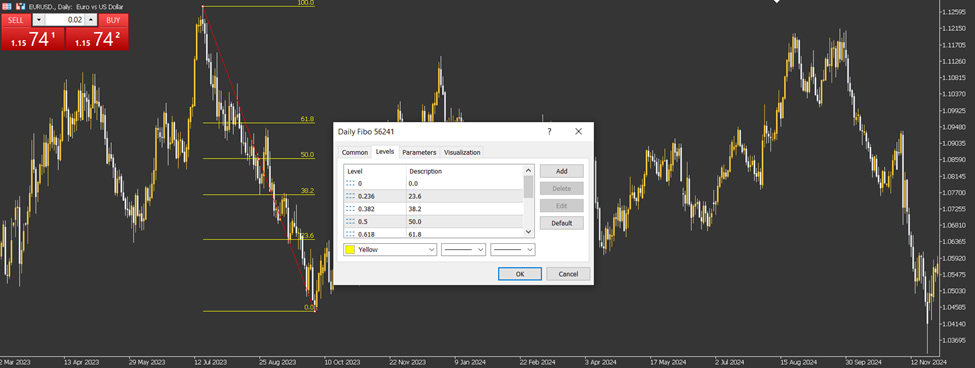Click description cell 50.0
Screen dimensions: 975x368
click(x=415, y=221)
